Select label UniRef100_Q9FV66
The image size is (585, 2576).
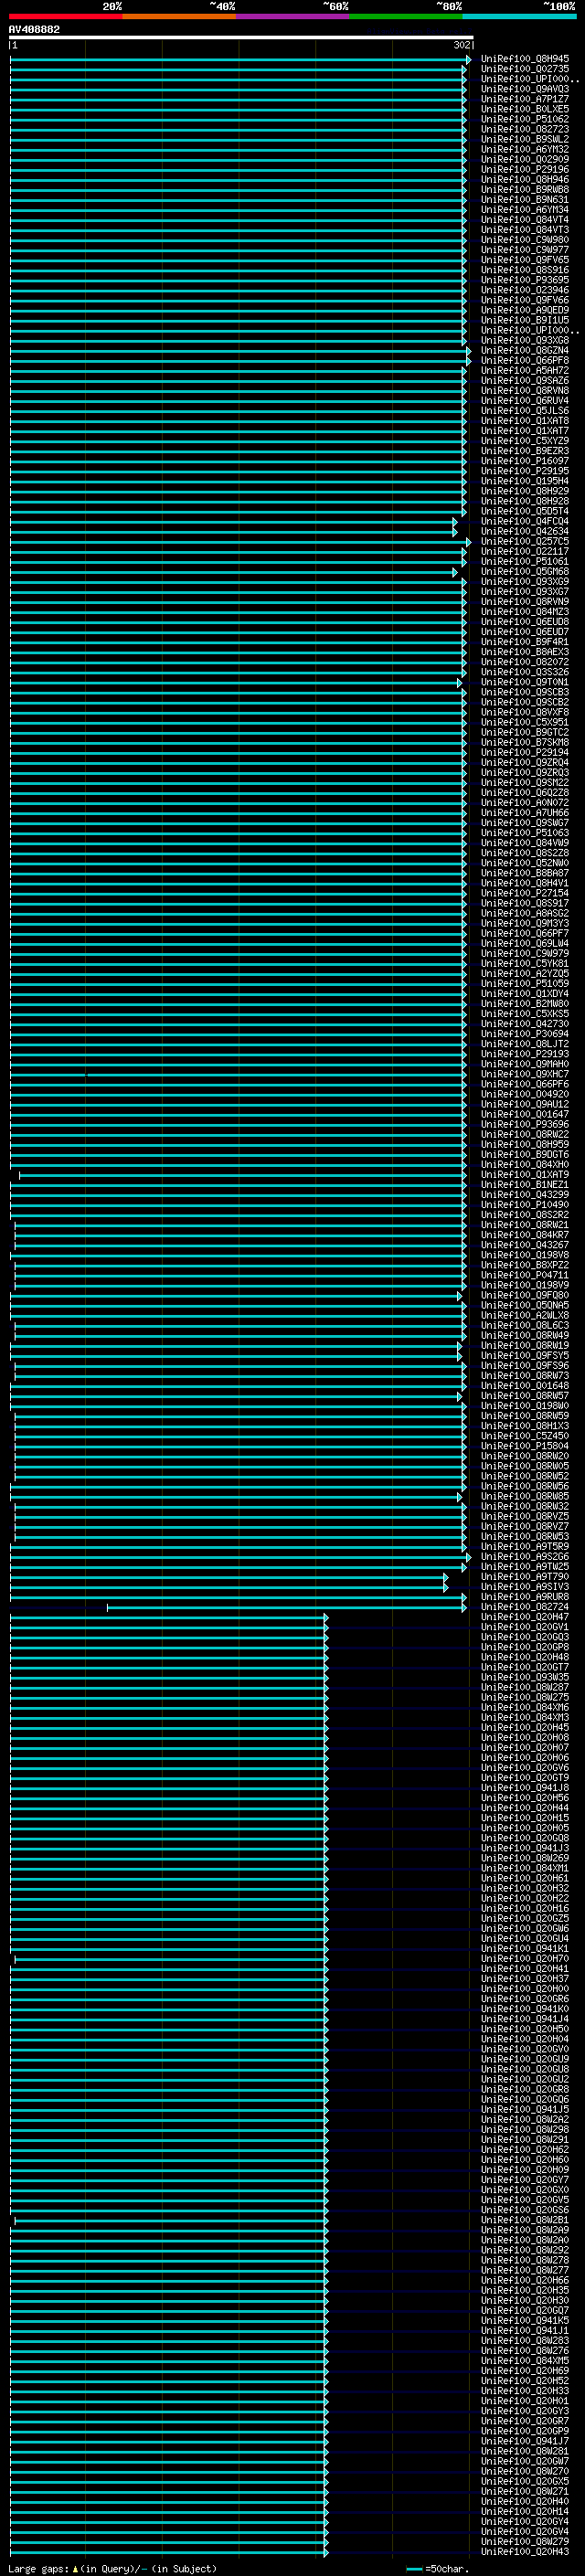pyautogui.click(x=525, y=300)
